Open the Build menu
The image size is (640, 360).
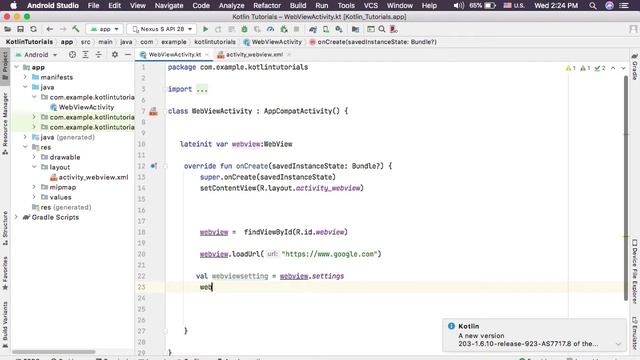[298, 5]
